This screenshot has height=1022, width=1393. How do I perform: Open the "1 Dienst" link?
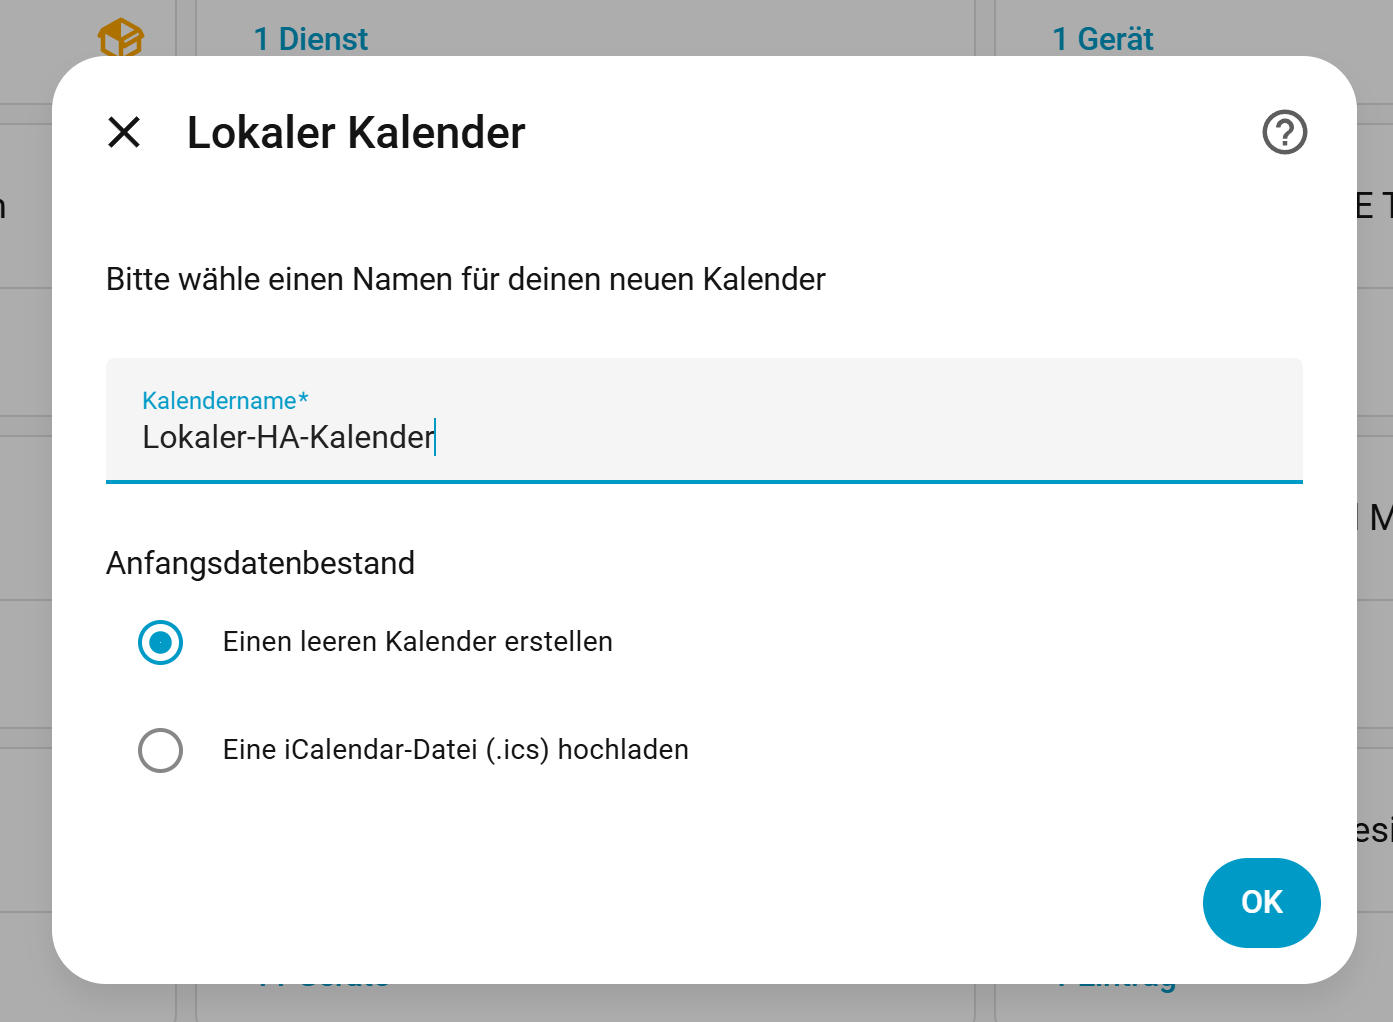(310, 39)
